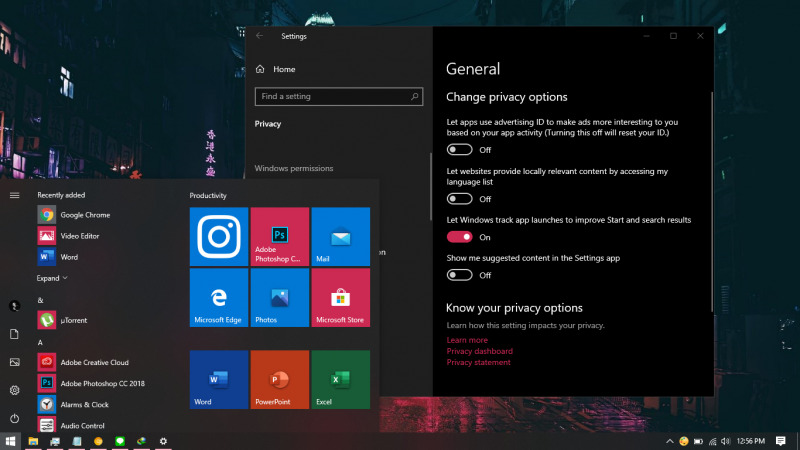Click the taskbar clock showing 12:56 PM
The height and width of the screenshot is (450, 800).
[751, 441]
